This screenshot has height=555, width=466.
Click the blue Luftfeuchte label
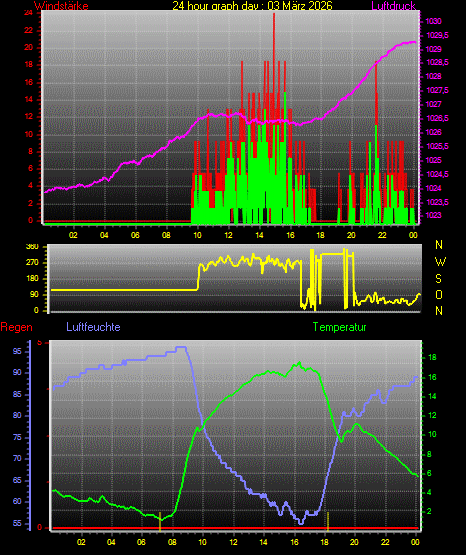pos(93,326)
